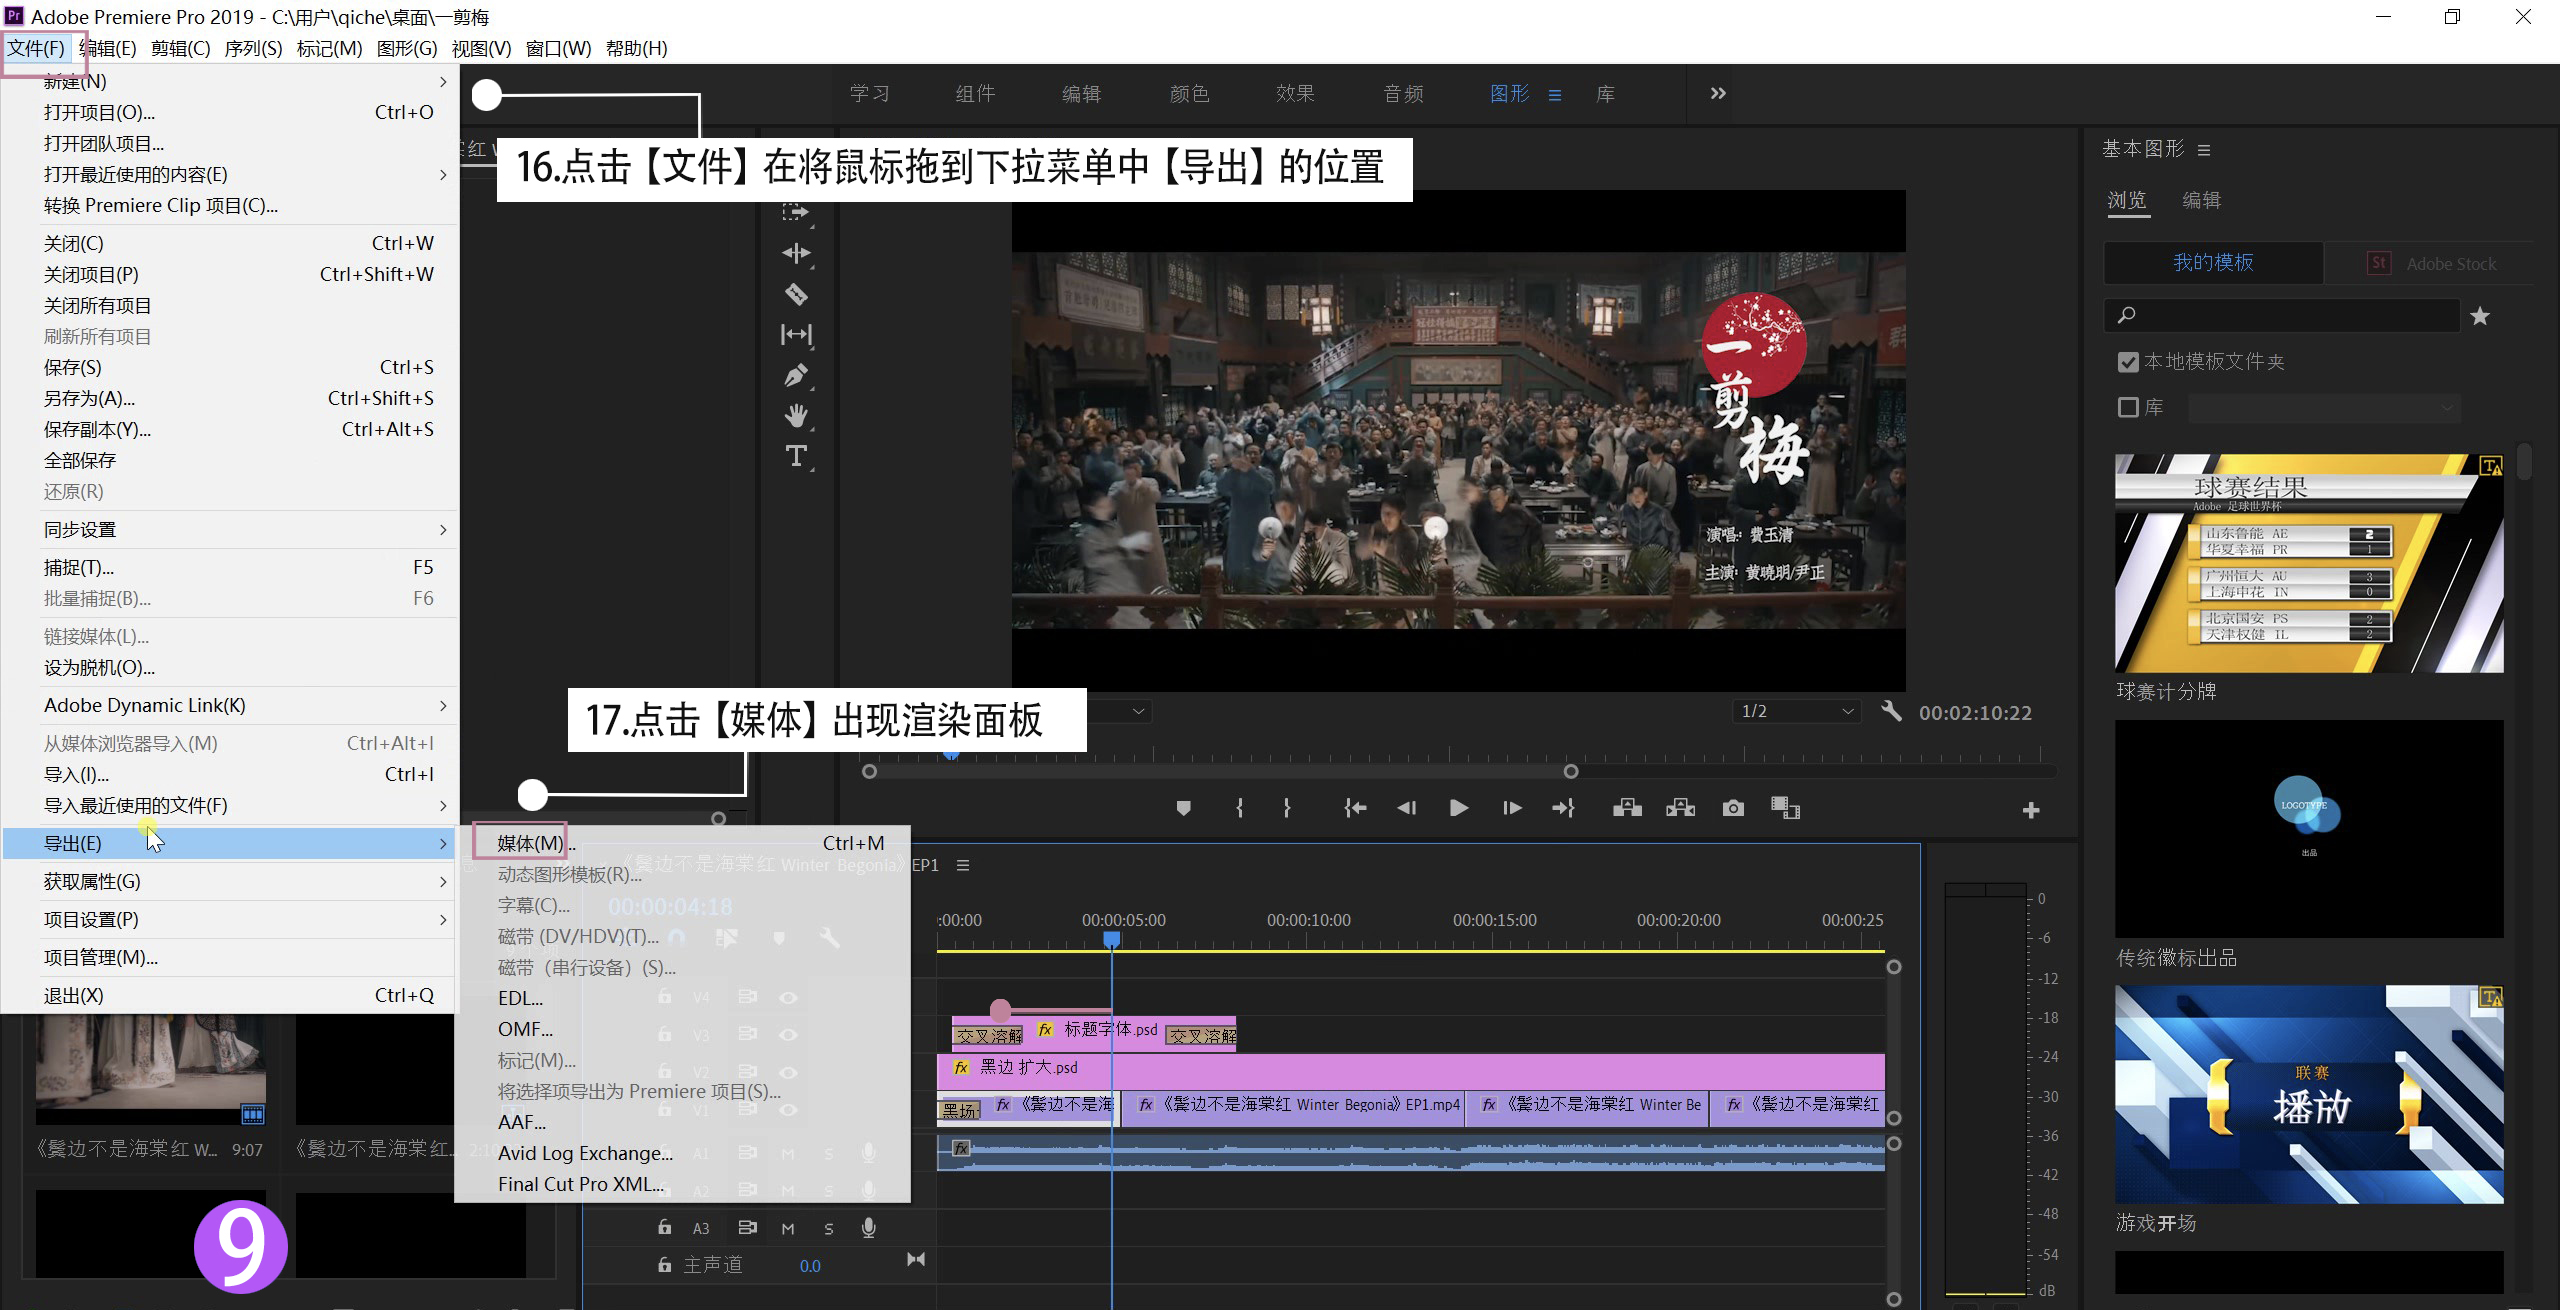Select the Razor tool
Image resolution: width=2560 pixels, height=1310 pixels.
[796, 294]
